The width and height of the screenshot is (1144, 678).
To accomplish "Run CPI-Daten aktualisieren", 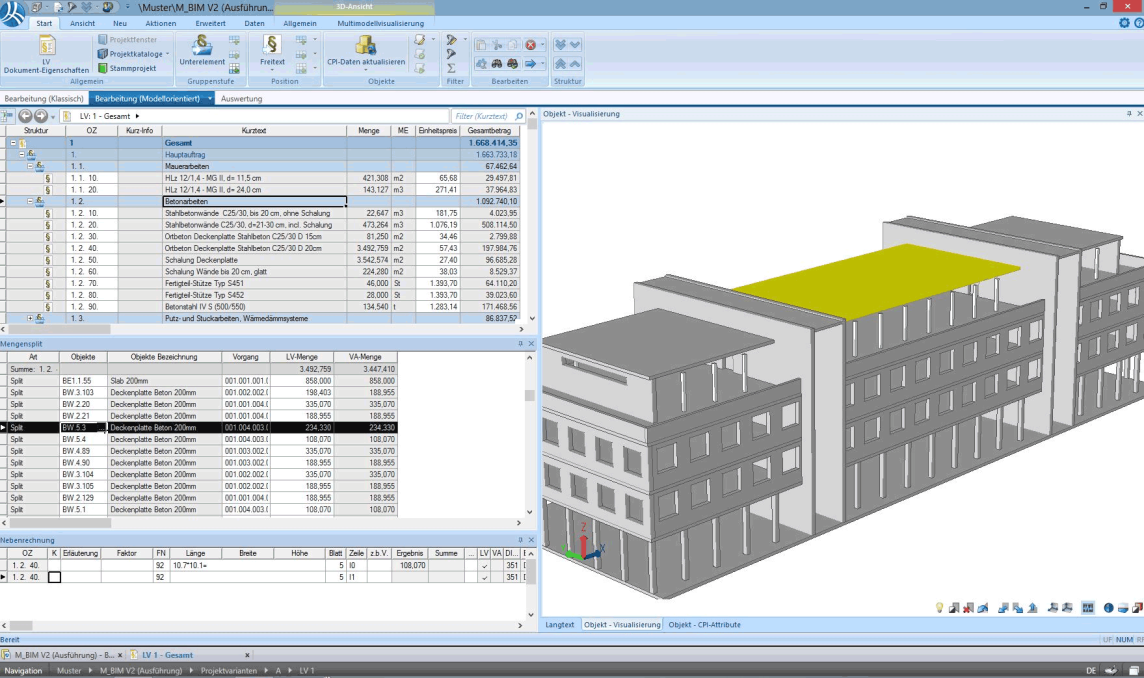I will (x=366, y=50).
